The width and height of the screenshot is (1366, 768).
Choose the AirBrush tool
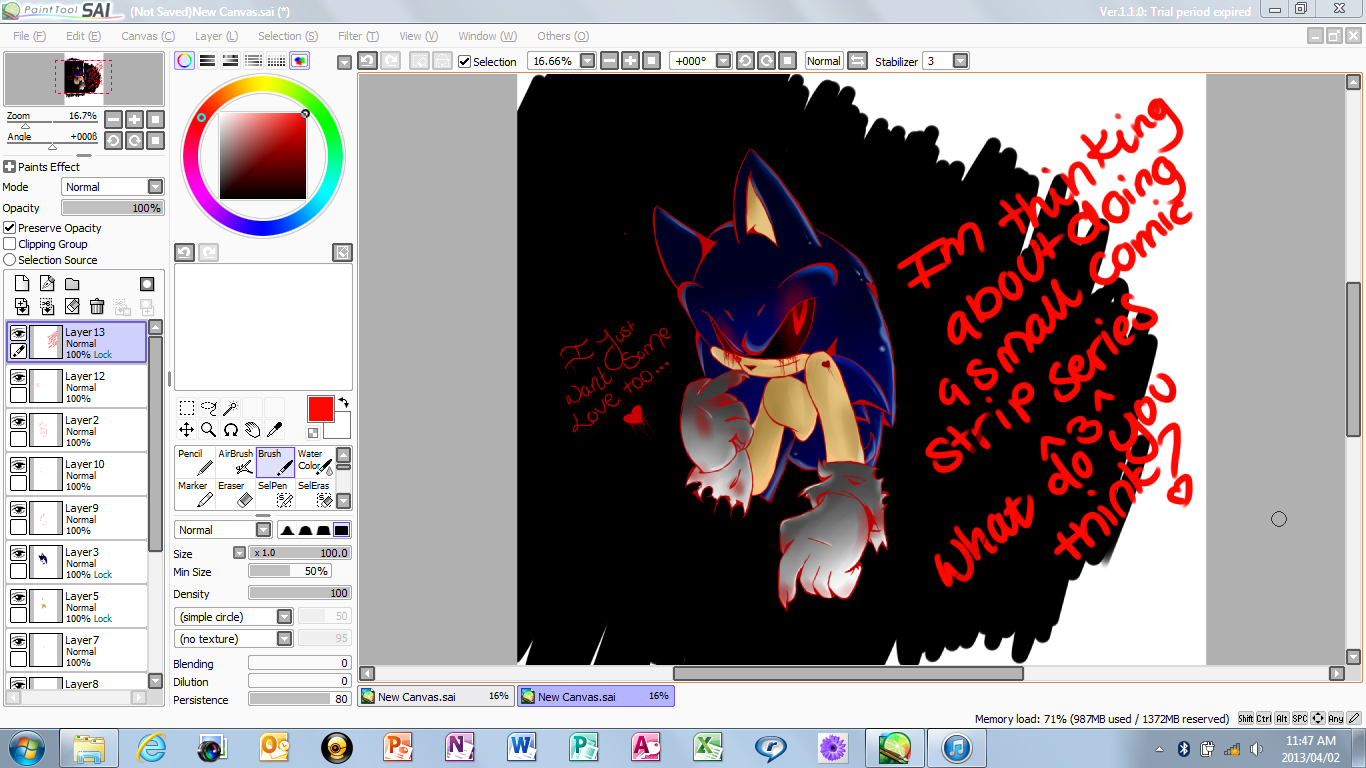[x=235, y=462]
